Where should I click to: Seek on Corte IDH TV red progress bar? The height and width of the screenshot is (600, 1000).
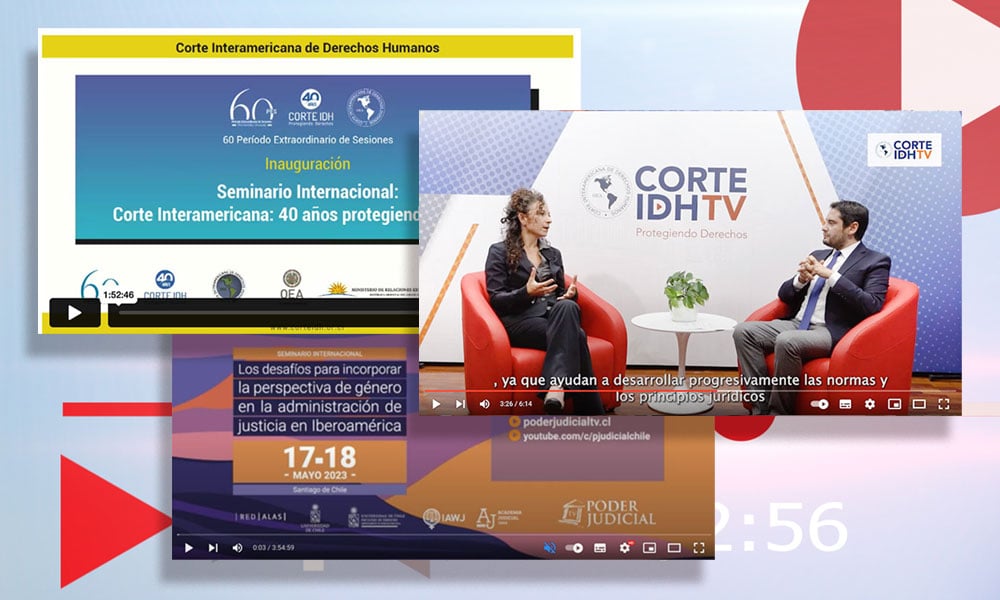pyautogui.click(x=690, y=391)
